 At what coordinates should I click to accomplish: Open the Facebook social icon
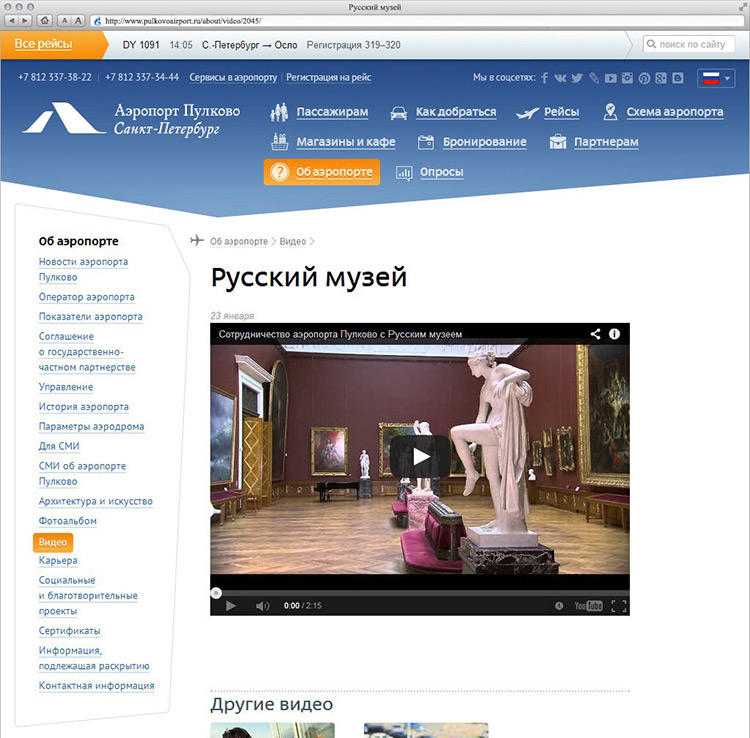tap(544, 78)
